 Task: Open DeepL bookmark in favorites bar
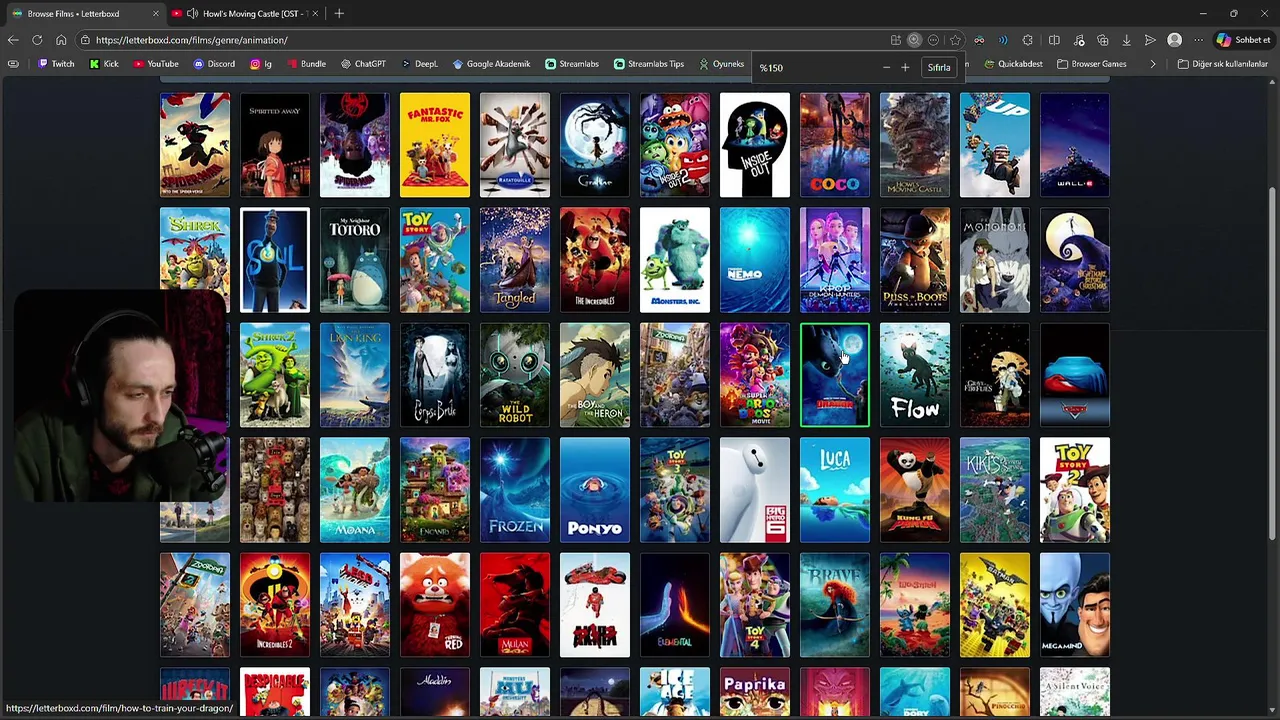419,64
